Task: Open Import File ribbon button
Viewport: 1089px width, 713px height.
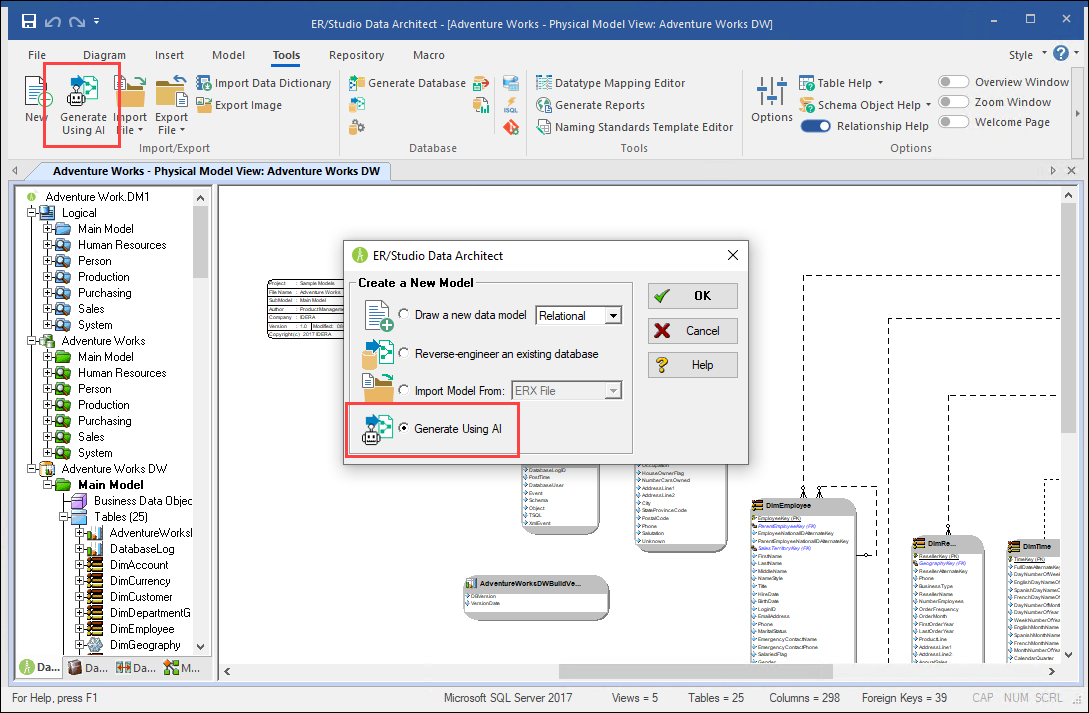Action: (130, 105)
